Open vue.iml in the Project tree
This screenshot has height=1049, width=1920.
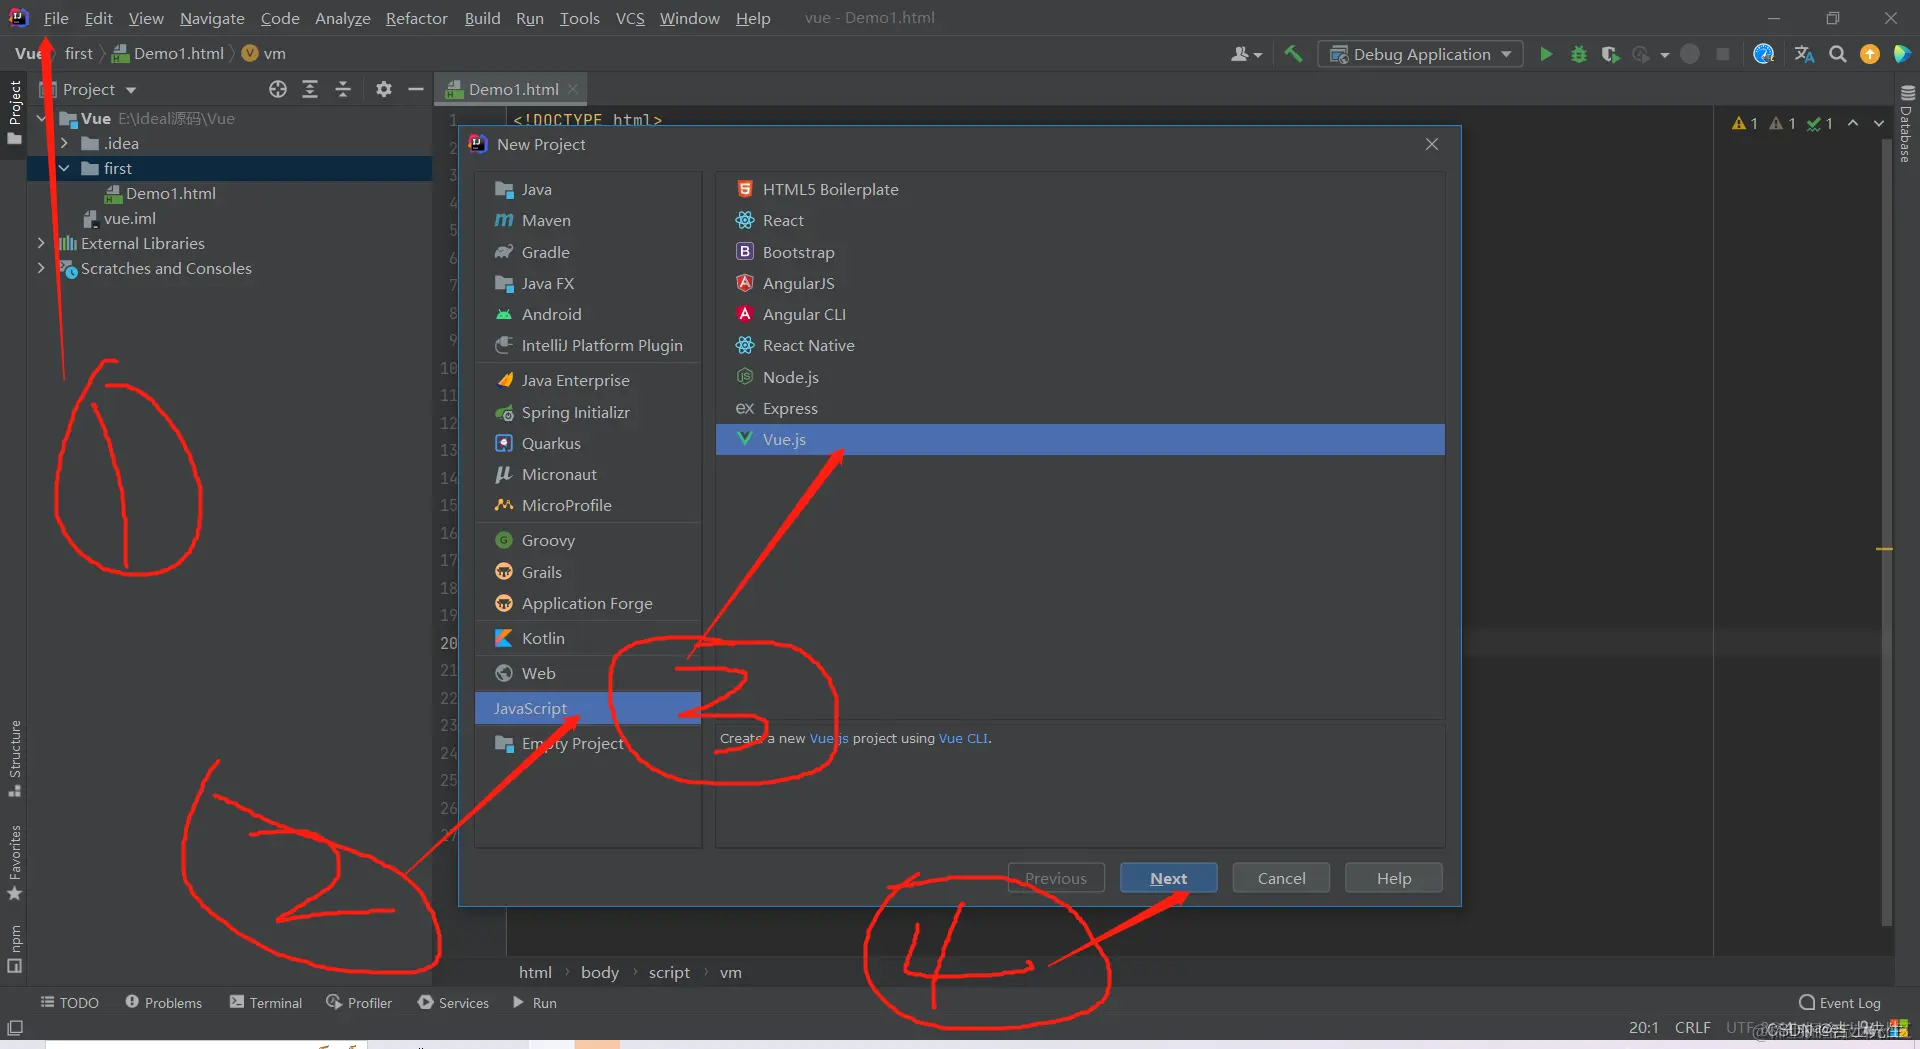coord(130,218)
